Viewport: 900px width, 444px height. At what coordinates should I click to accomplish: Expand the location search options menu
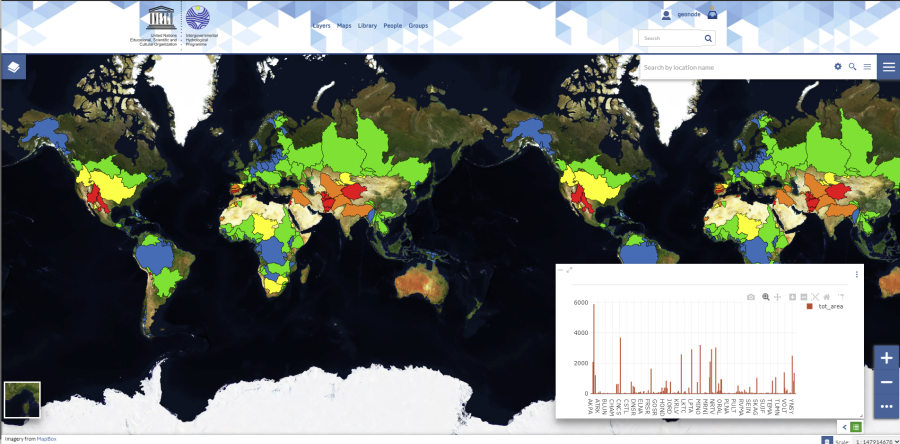[x=867, y=67]
